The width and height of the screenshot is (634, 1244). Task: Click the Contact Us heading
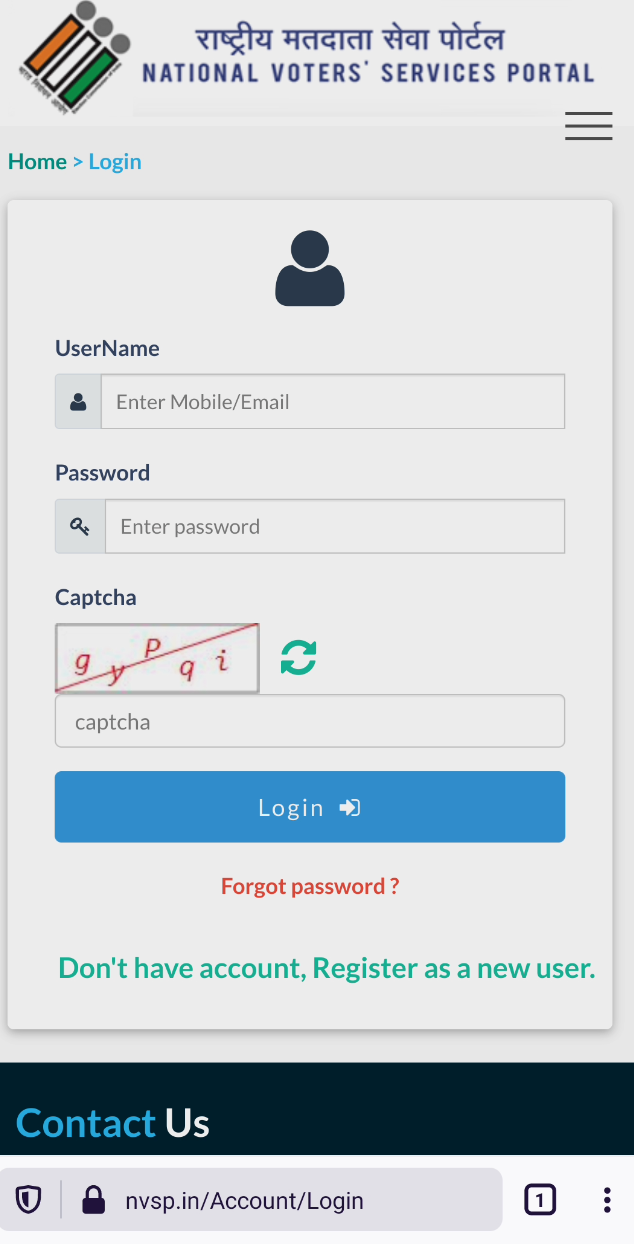(112, 1123)
